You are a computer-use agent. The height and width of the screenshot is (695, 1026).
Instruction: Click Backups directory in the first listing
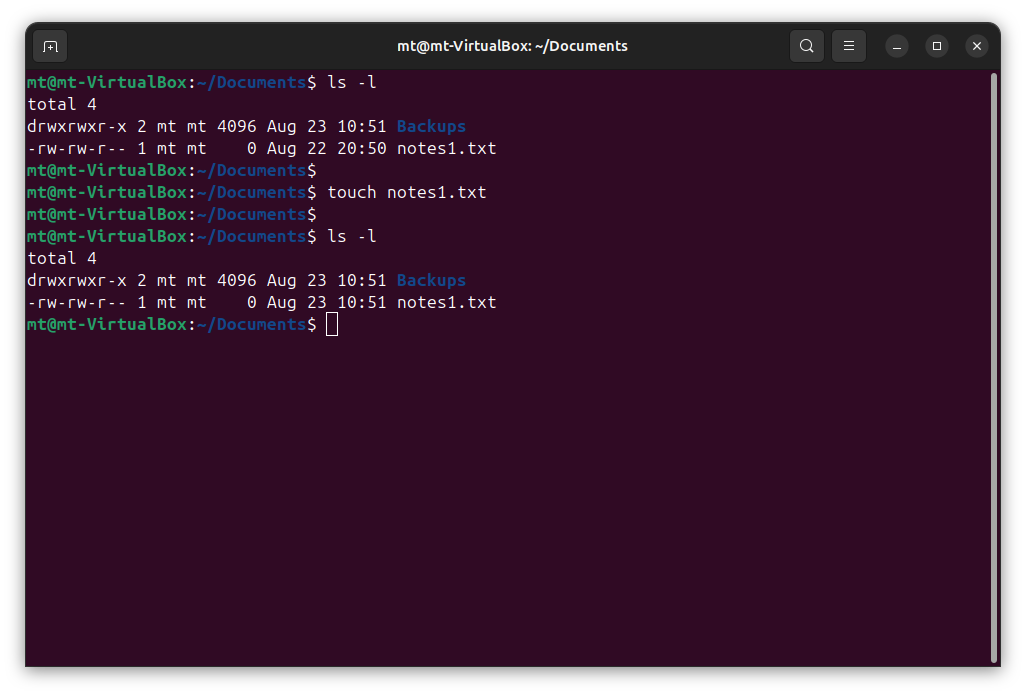coord(431,126)
